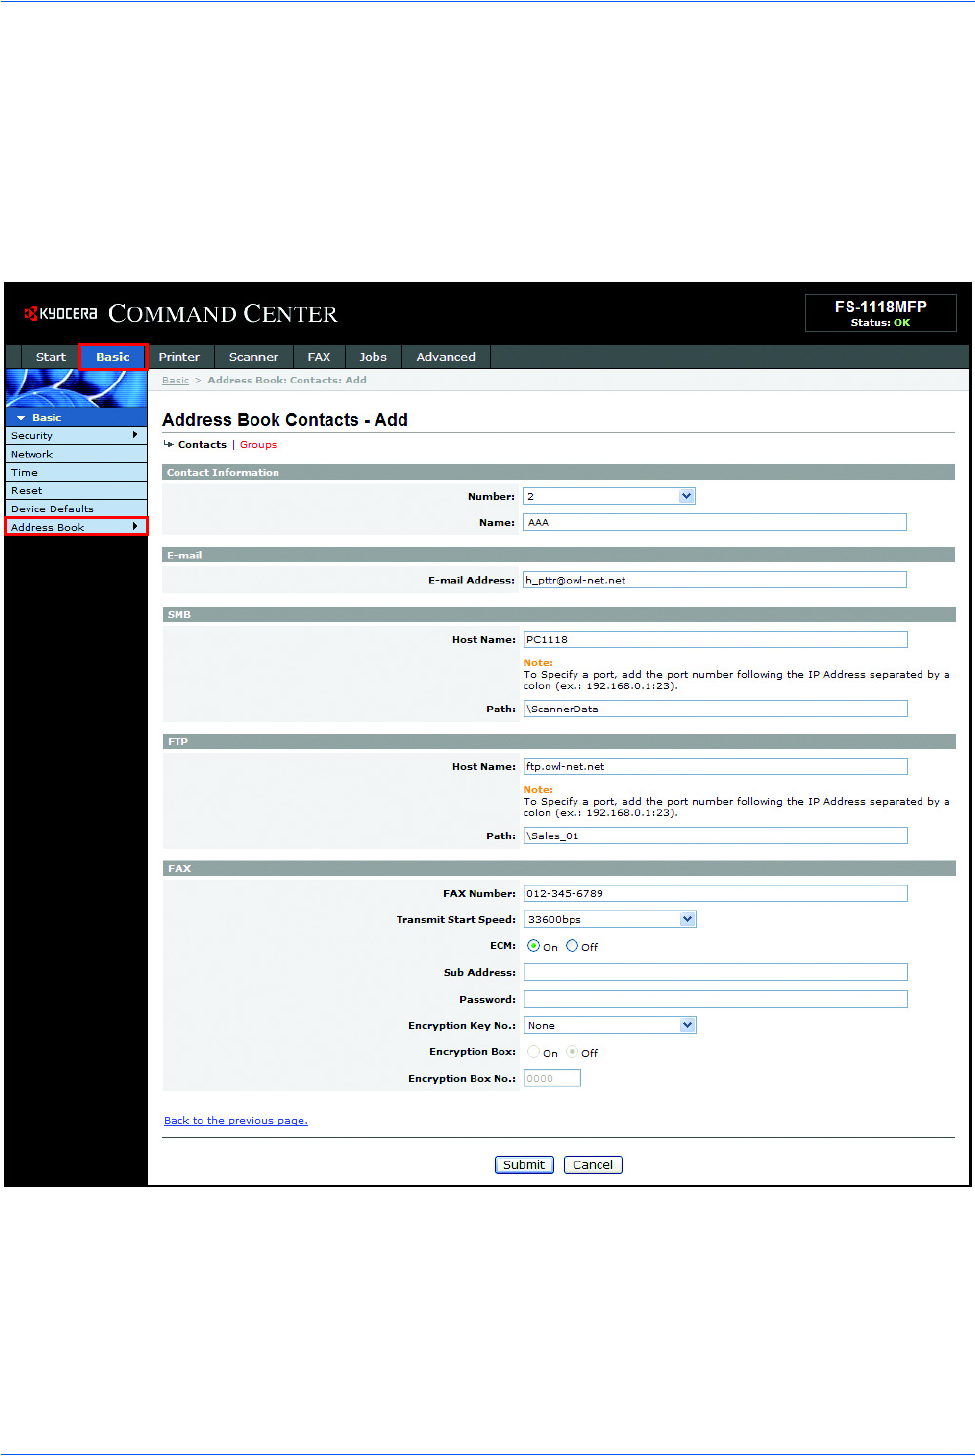Image resolution: width=975 pixels, height=1456 pixels.
Task: Open Network settings in sidebar
Action: click(x=76, y=454)
